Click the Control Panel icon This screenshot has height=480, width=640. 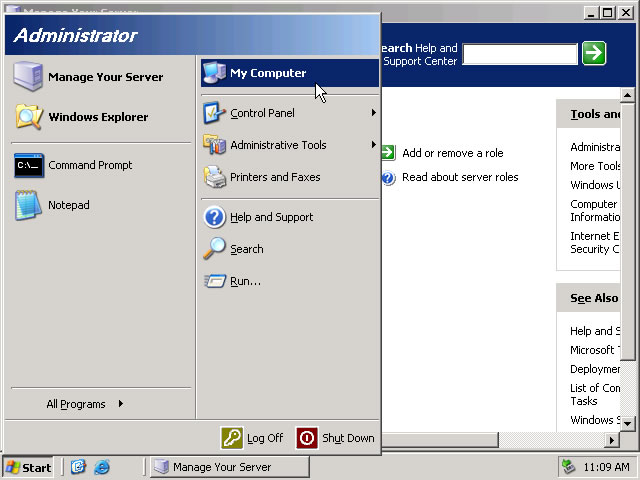tap(214, 113)
